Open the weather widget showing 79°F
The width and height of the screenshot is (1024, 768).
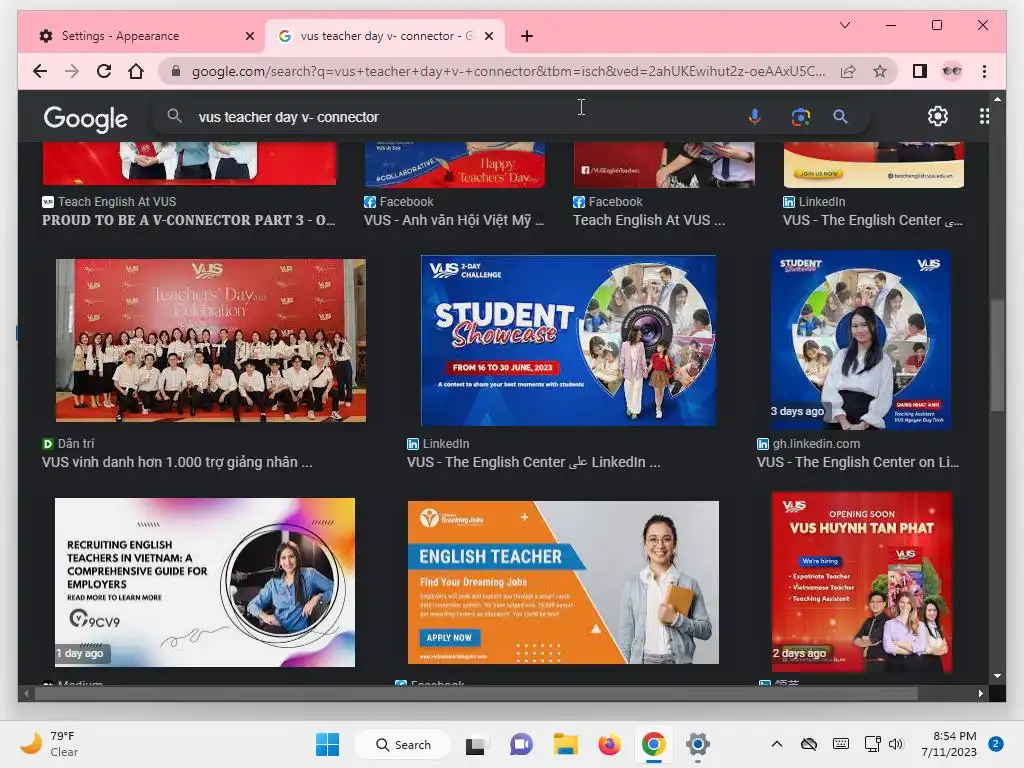pos(49,744)
